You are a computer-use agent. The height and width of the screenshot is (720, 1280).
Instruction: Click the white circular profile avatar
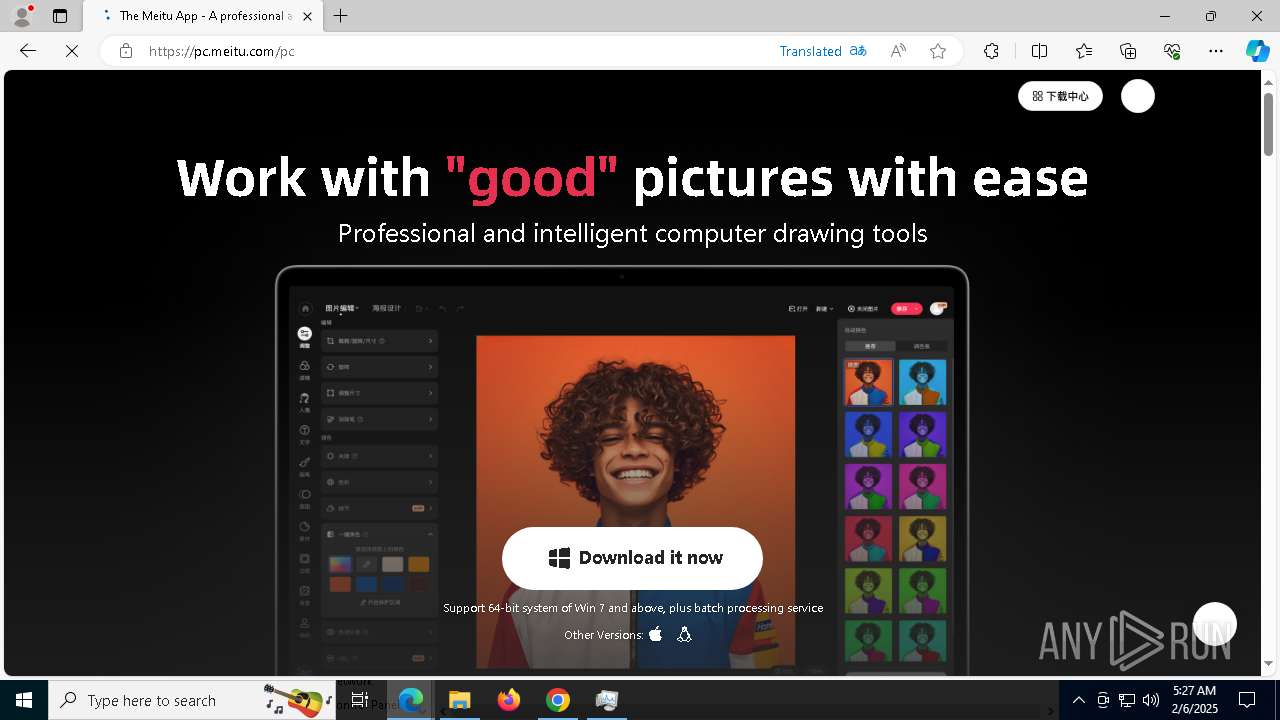coord(1138,96)
